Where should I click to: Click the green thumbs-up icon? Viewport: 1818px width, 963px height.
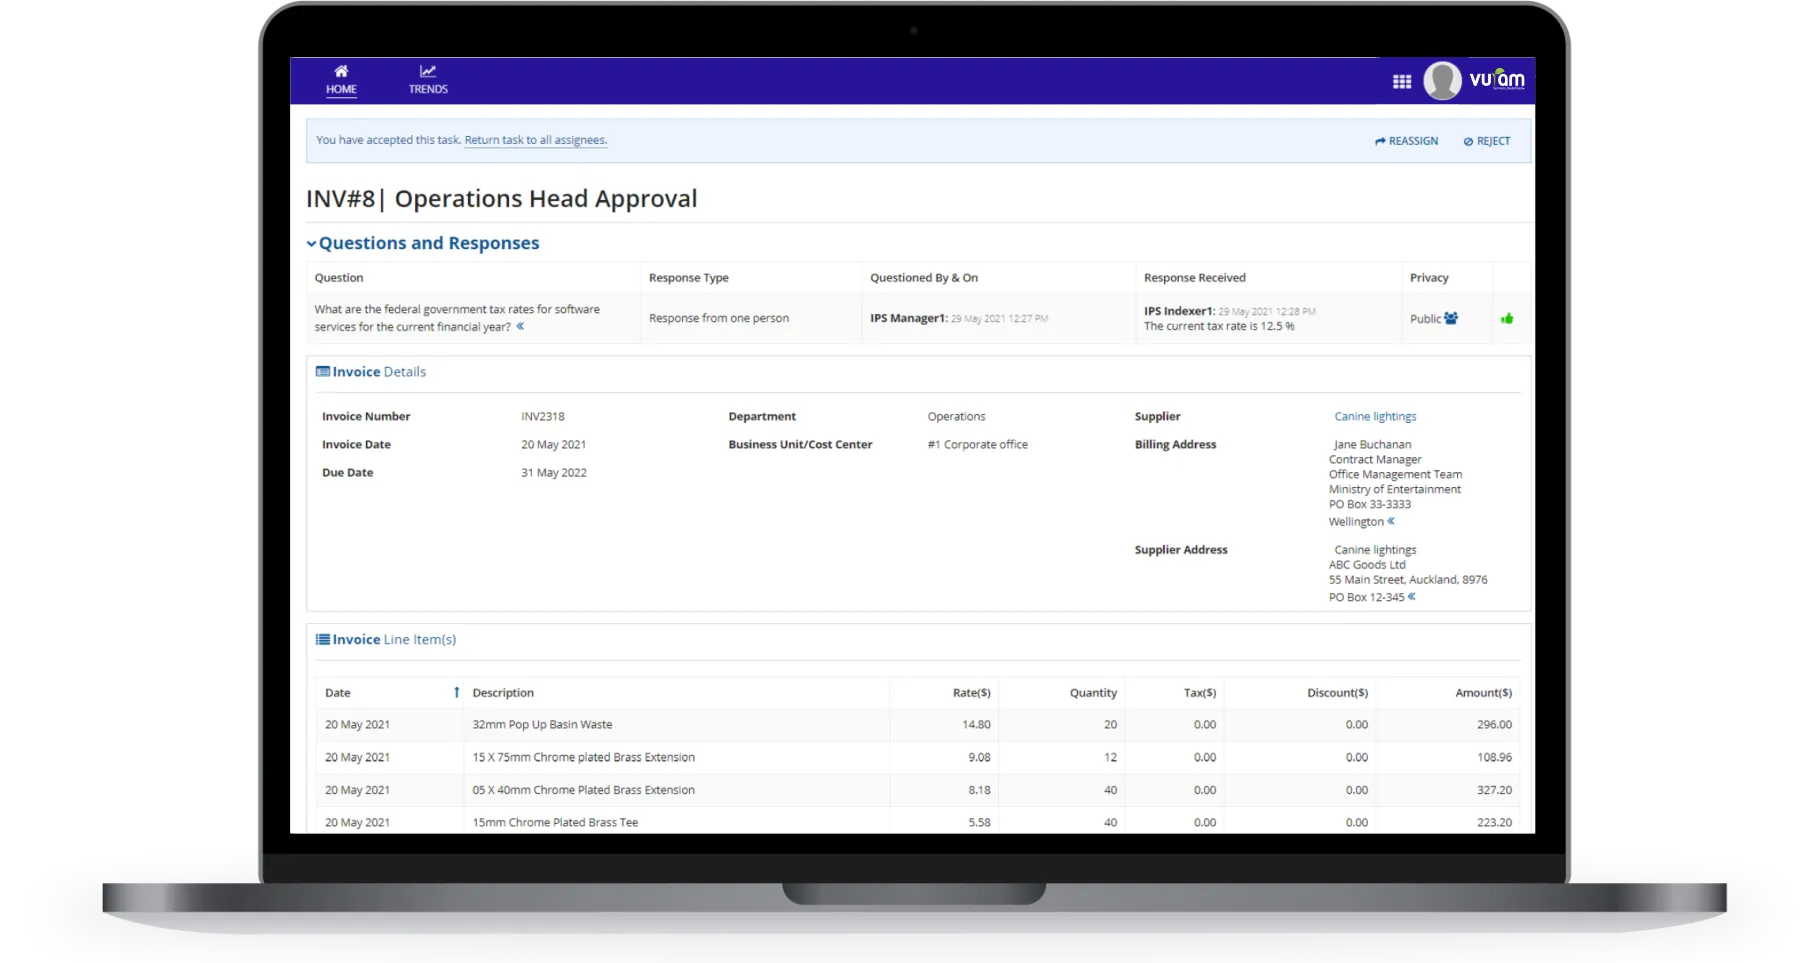point(1507,318)
